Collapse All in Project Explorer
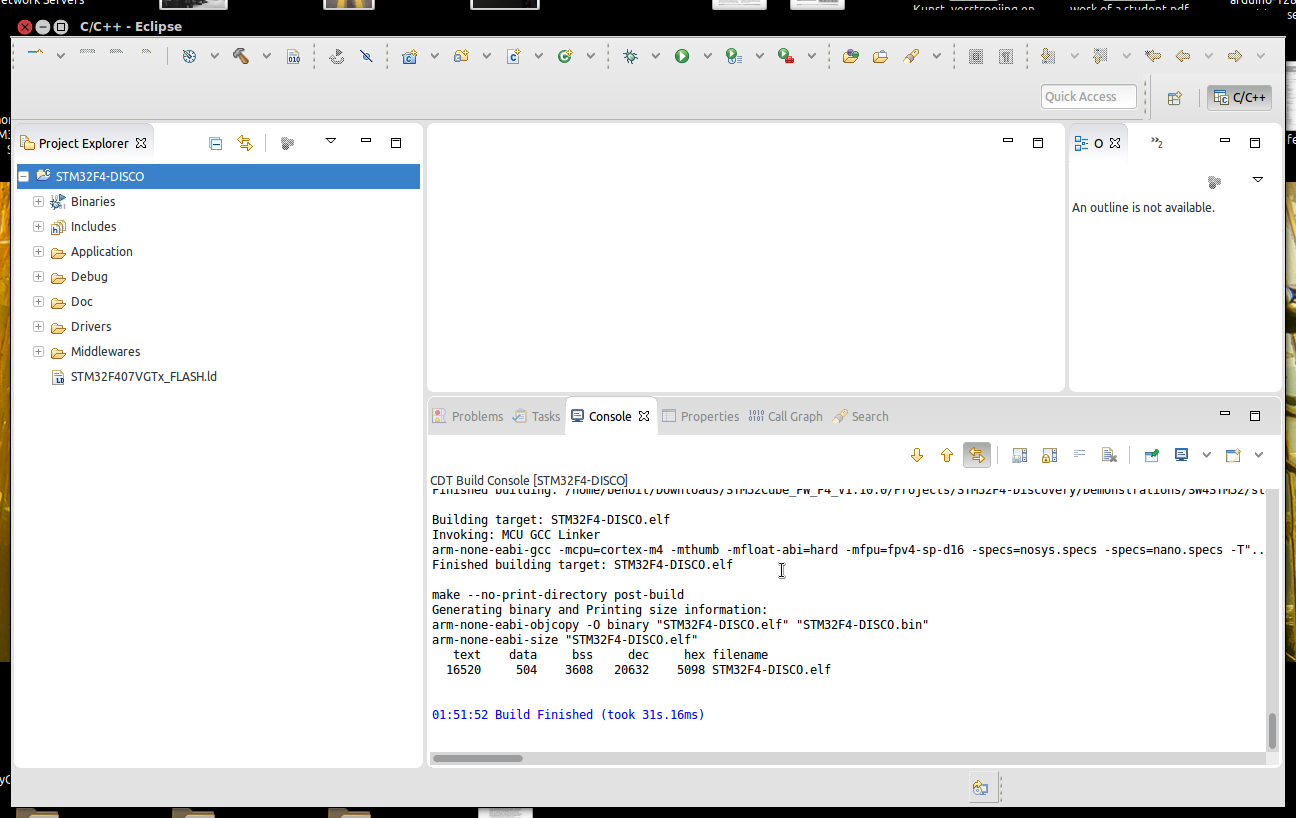The image size is (1296, 818). point(215,143)
